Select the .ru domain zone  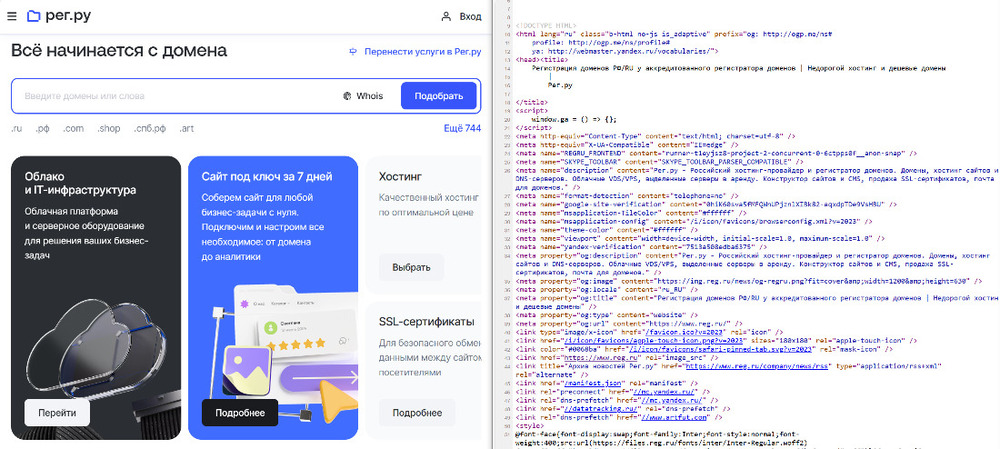(17, 129)
